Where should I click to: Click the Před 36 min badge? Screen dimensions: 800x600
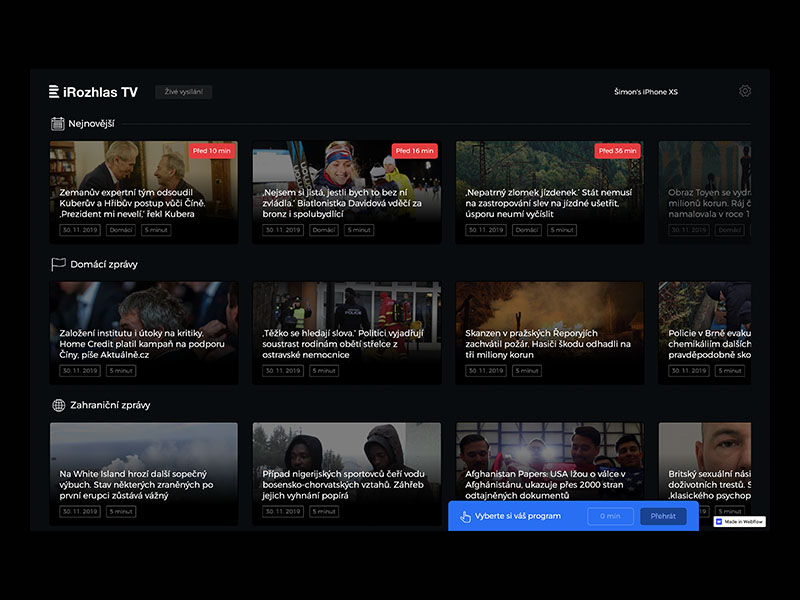click(617, 151)
